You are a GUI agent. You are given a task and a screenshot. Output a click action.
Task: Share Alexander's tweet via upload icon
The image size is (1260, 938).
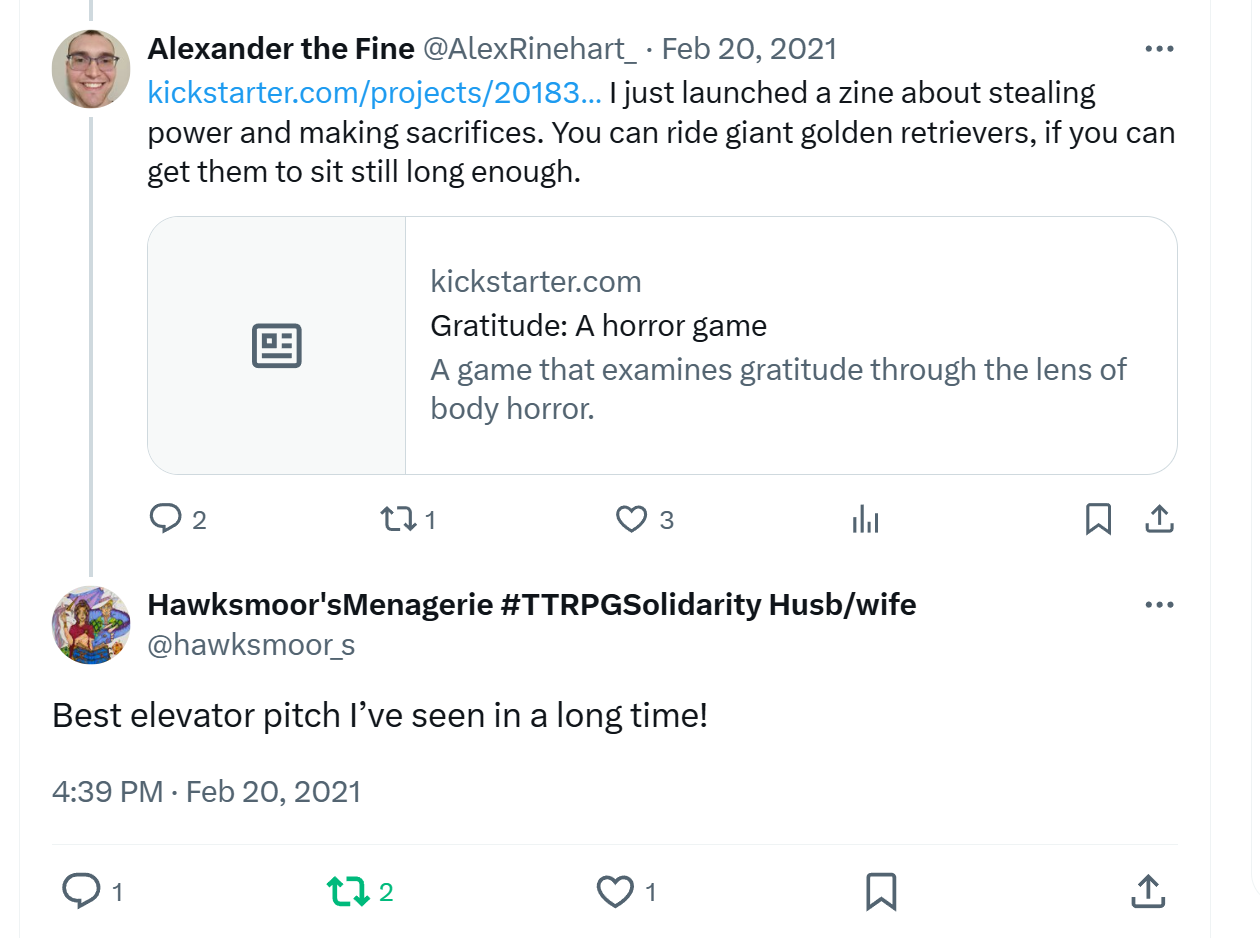tap(1159, 519)
